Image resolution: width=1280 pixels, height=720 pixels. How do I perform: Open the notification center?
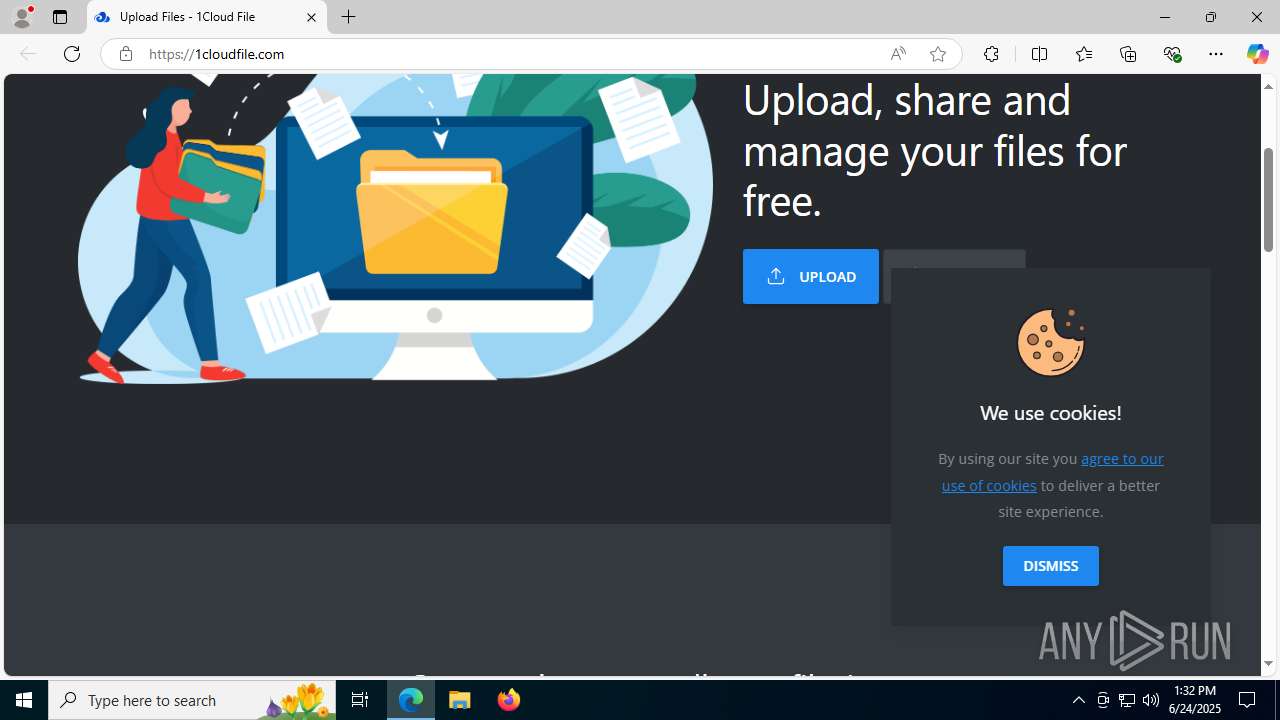(x=1248, y=700)
